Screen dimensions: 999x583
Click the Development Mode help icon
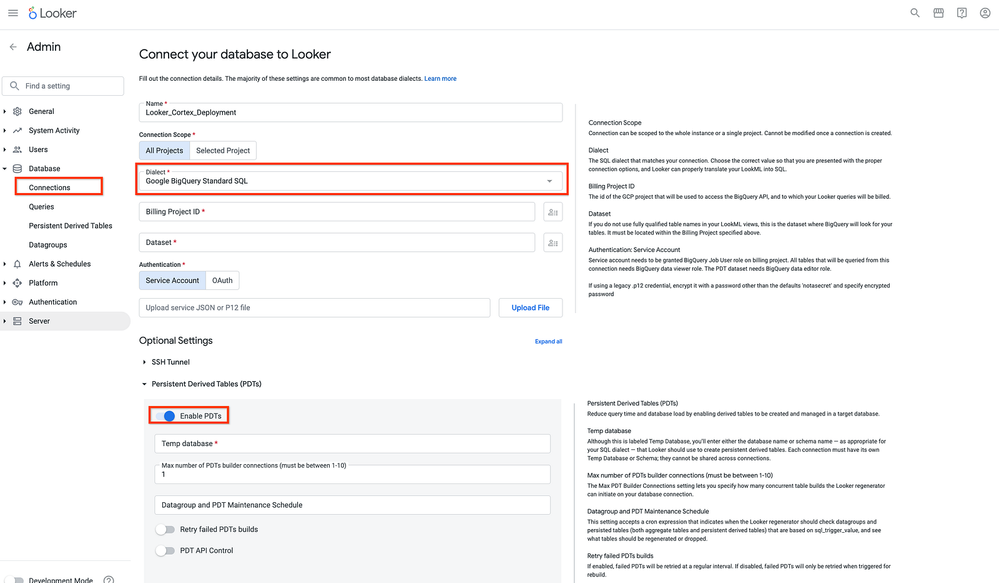point(109,580)
